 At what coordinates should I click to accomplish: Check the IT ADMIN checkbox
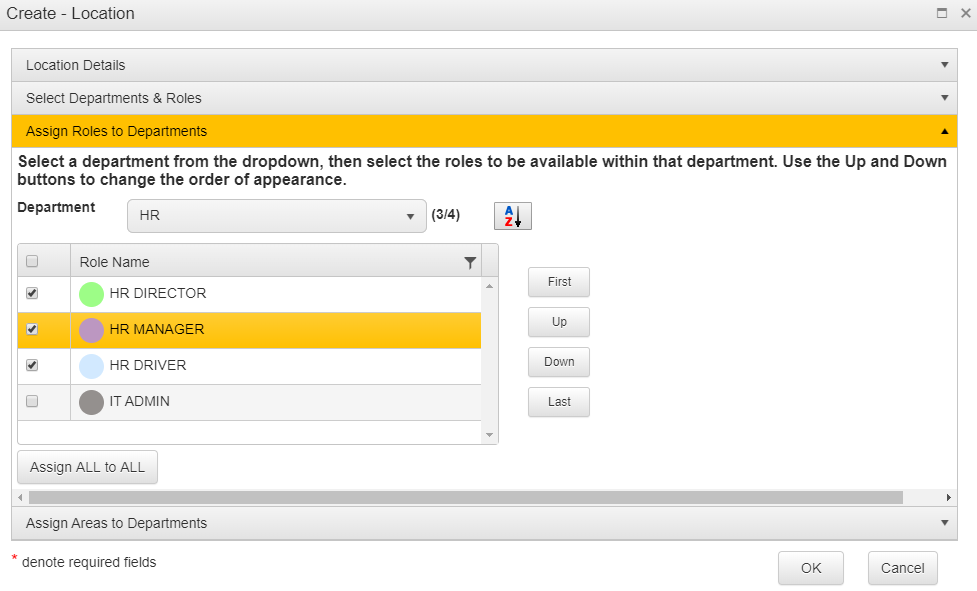coord(32,401)
